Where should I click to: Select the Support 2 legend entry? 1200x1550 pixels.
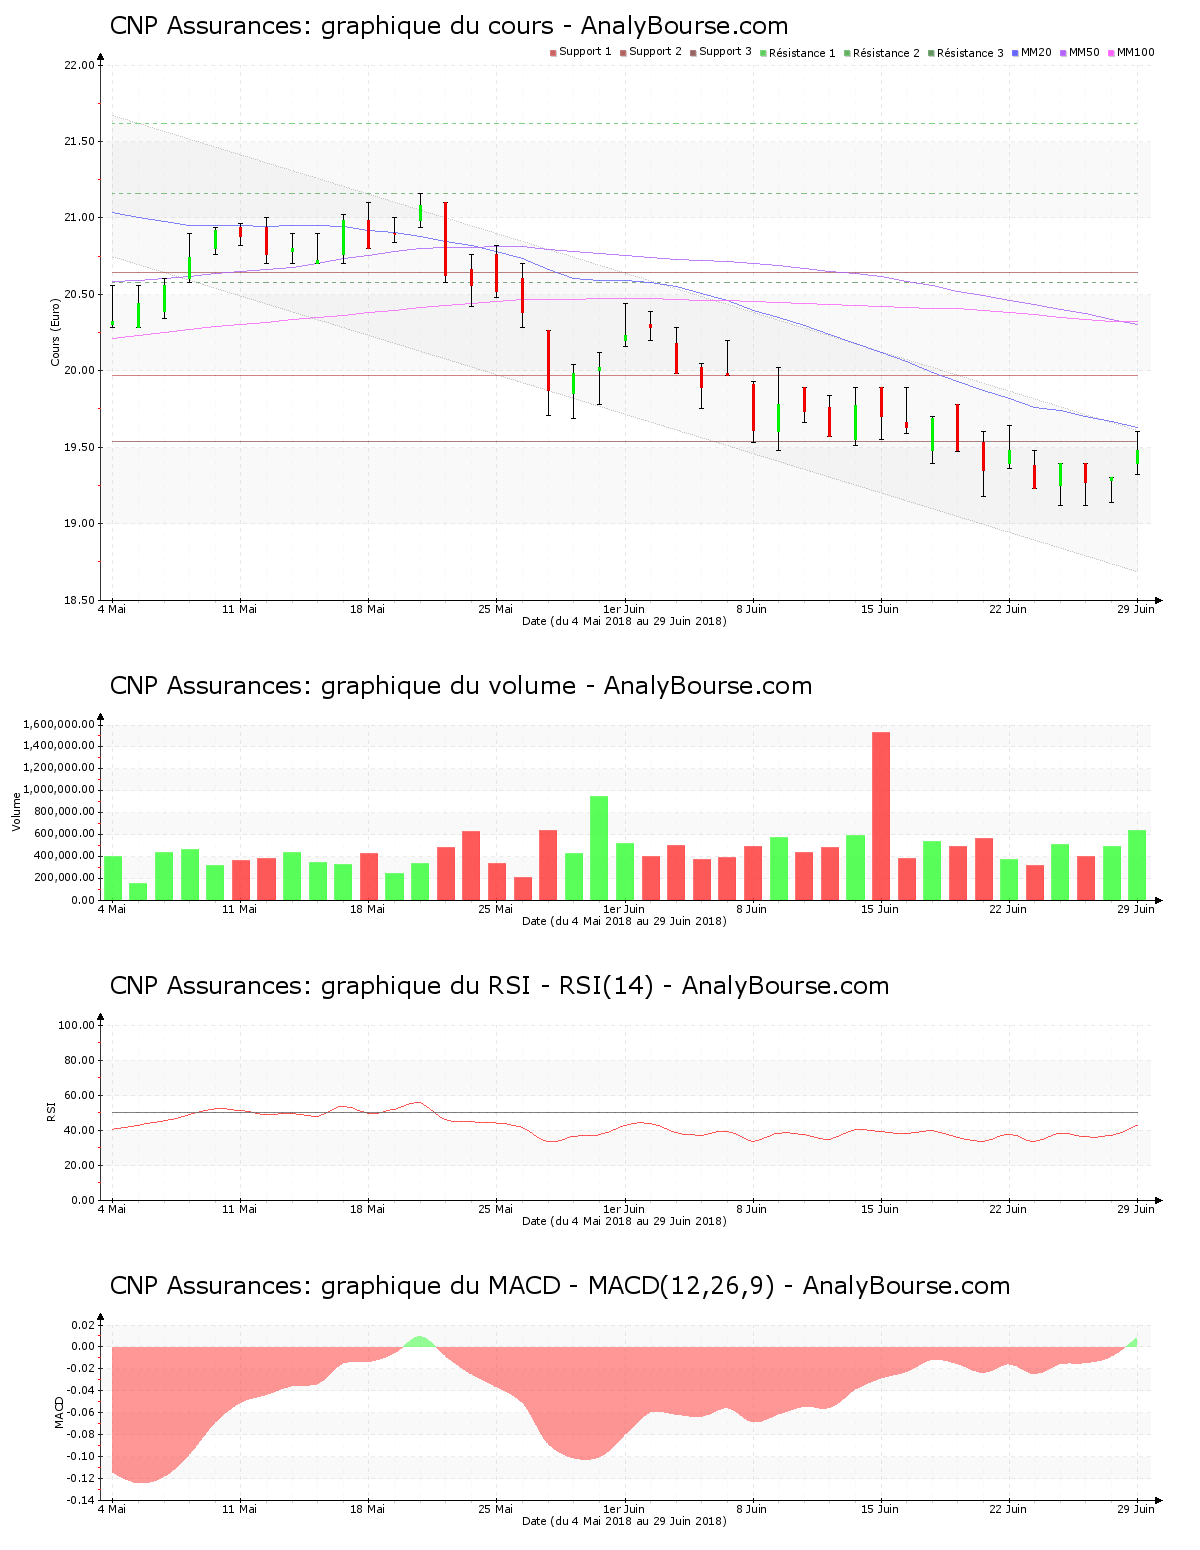pos(650,52)
